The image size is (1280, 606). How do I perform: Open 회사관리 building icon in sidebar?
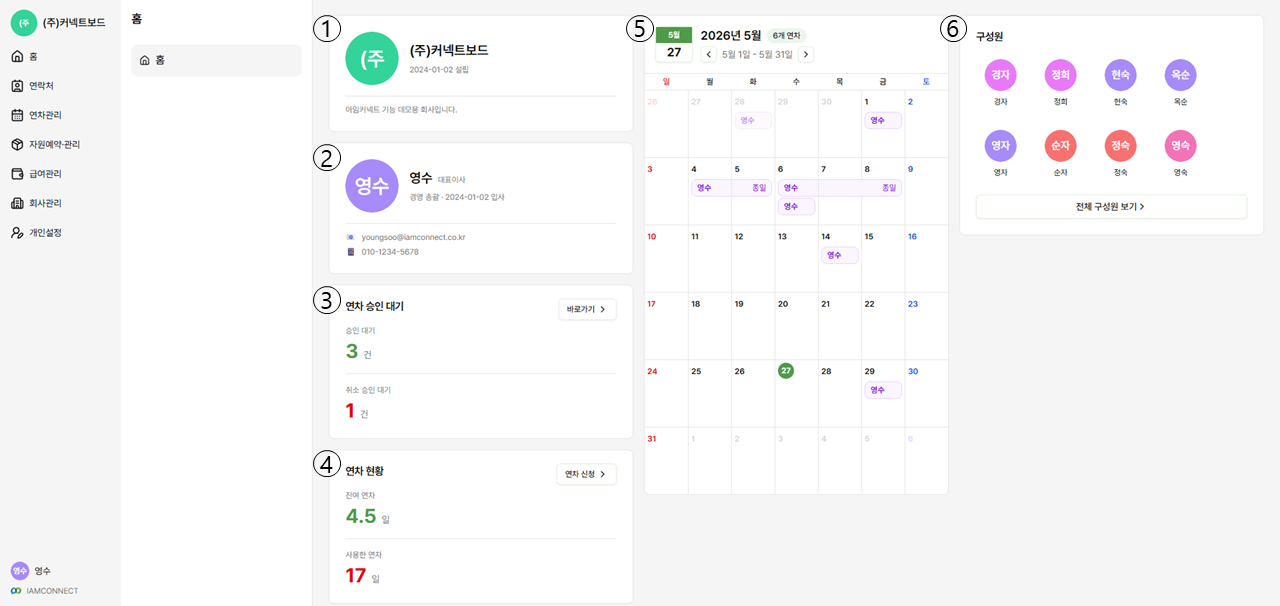(17, 203)
